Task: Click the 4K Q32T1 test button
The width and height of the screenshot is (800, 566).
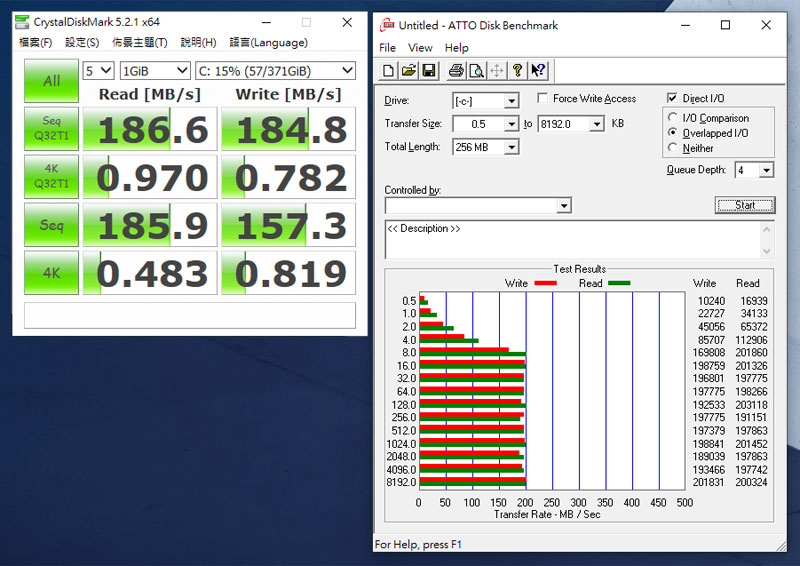Action: 52,176
